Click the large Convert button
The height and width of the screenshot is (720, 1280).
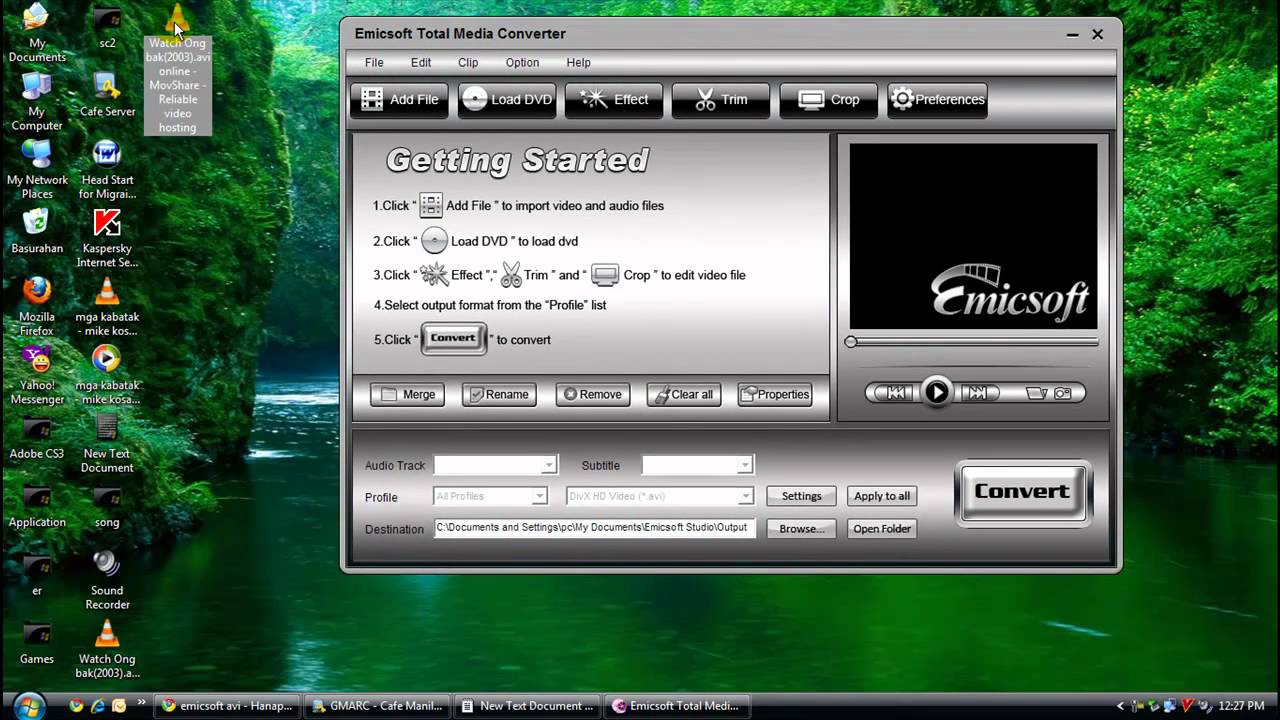[1022, 492]
